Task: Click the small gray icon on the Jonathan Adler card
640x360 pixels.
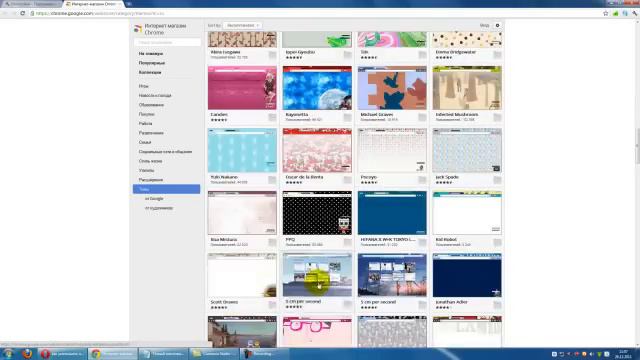Action: [x=497, y=305]
